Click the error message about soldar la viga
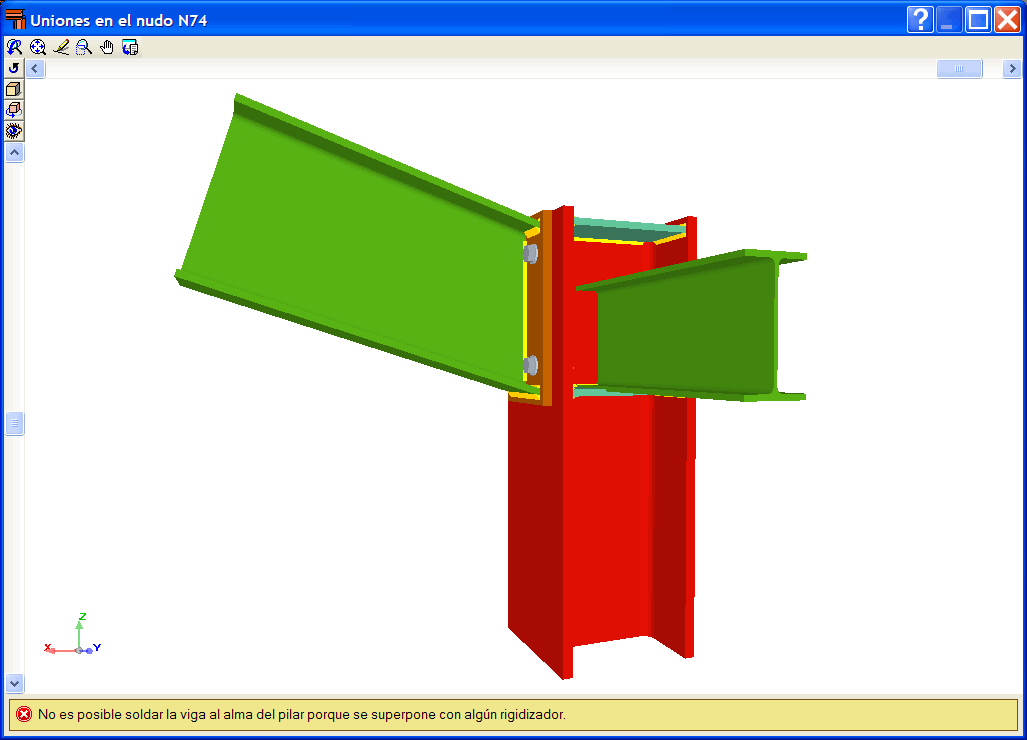Screen dimensions: 1027x740 click(302, 714)
